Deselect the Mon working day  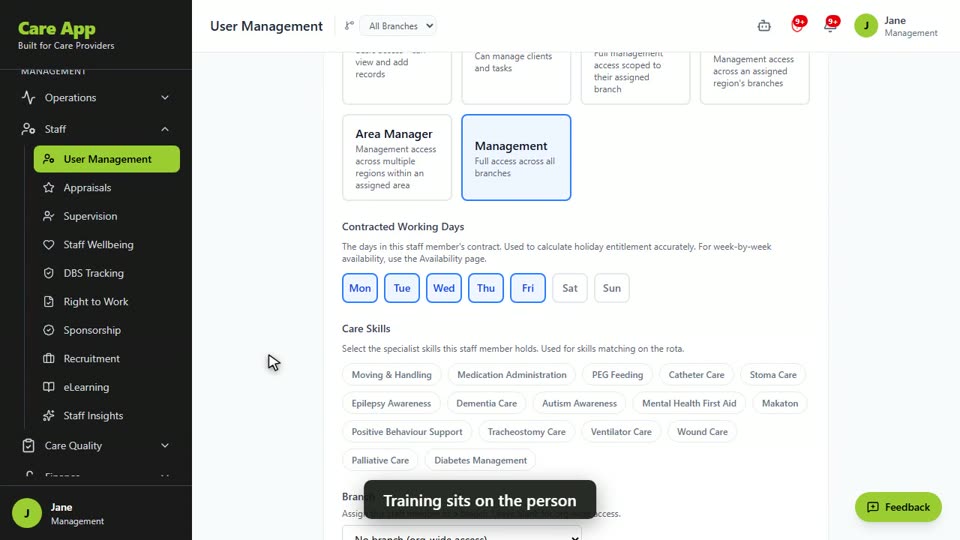pos(360,288)
